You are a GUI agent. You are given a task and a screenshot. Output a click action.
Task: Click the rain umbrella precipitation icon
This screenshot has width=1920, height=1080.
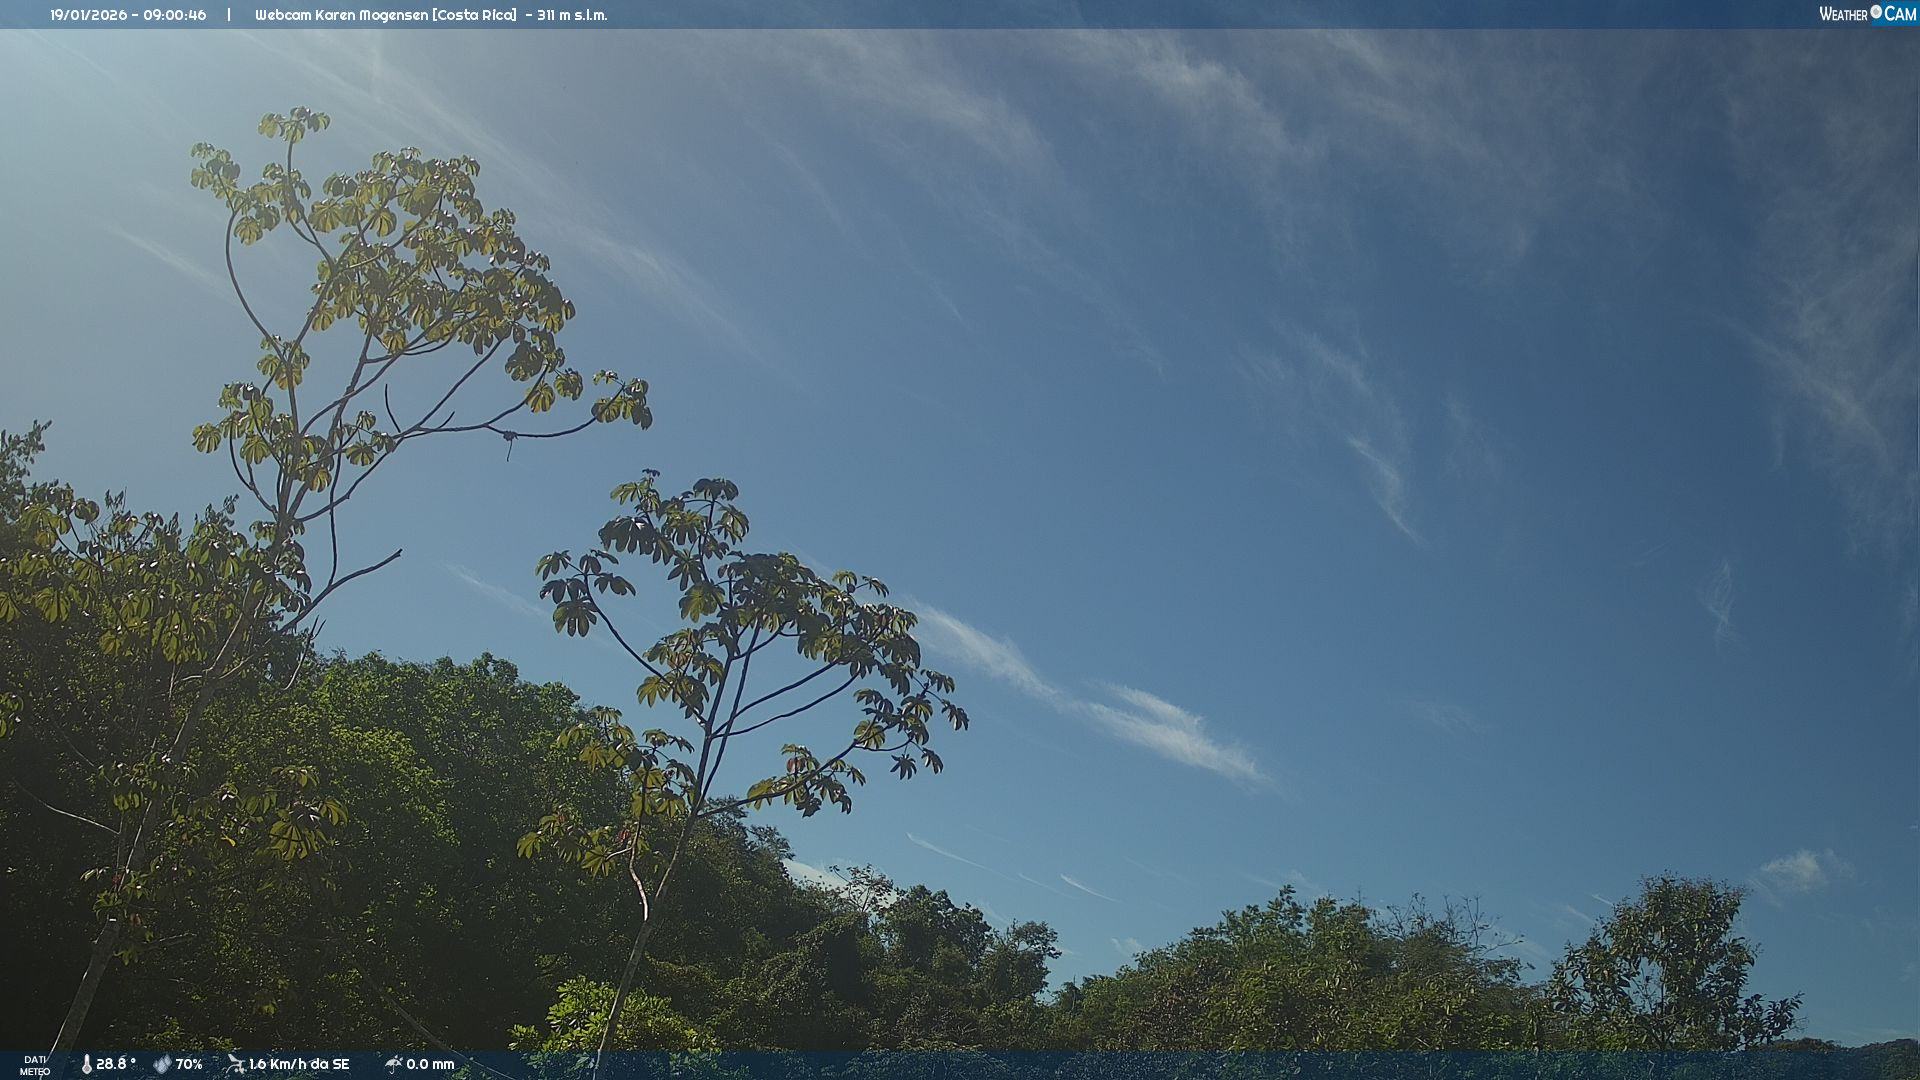[393, 1064]
